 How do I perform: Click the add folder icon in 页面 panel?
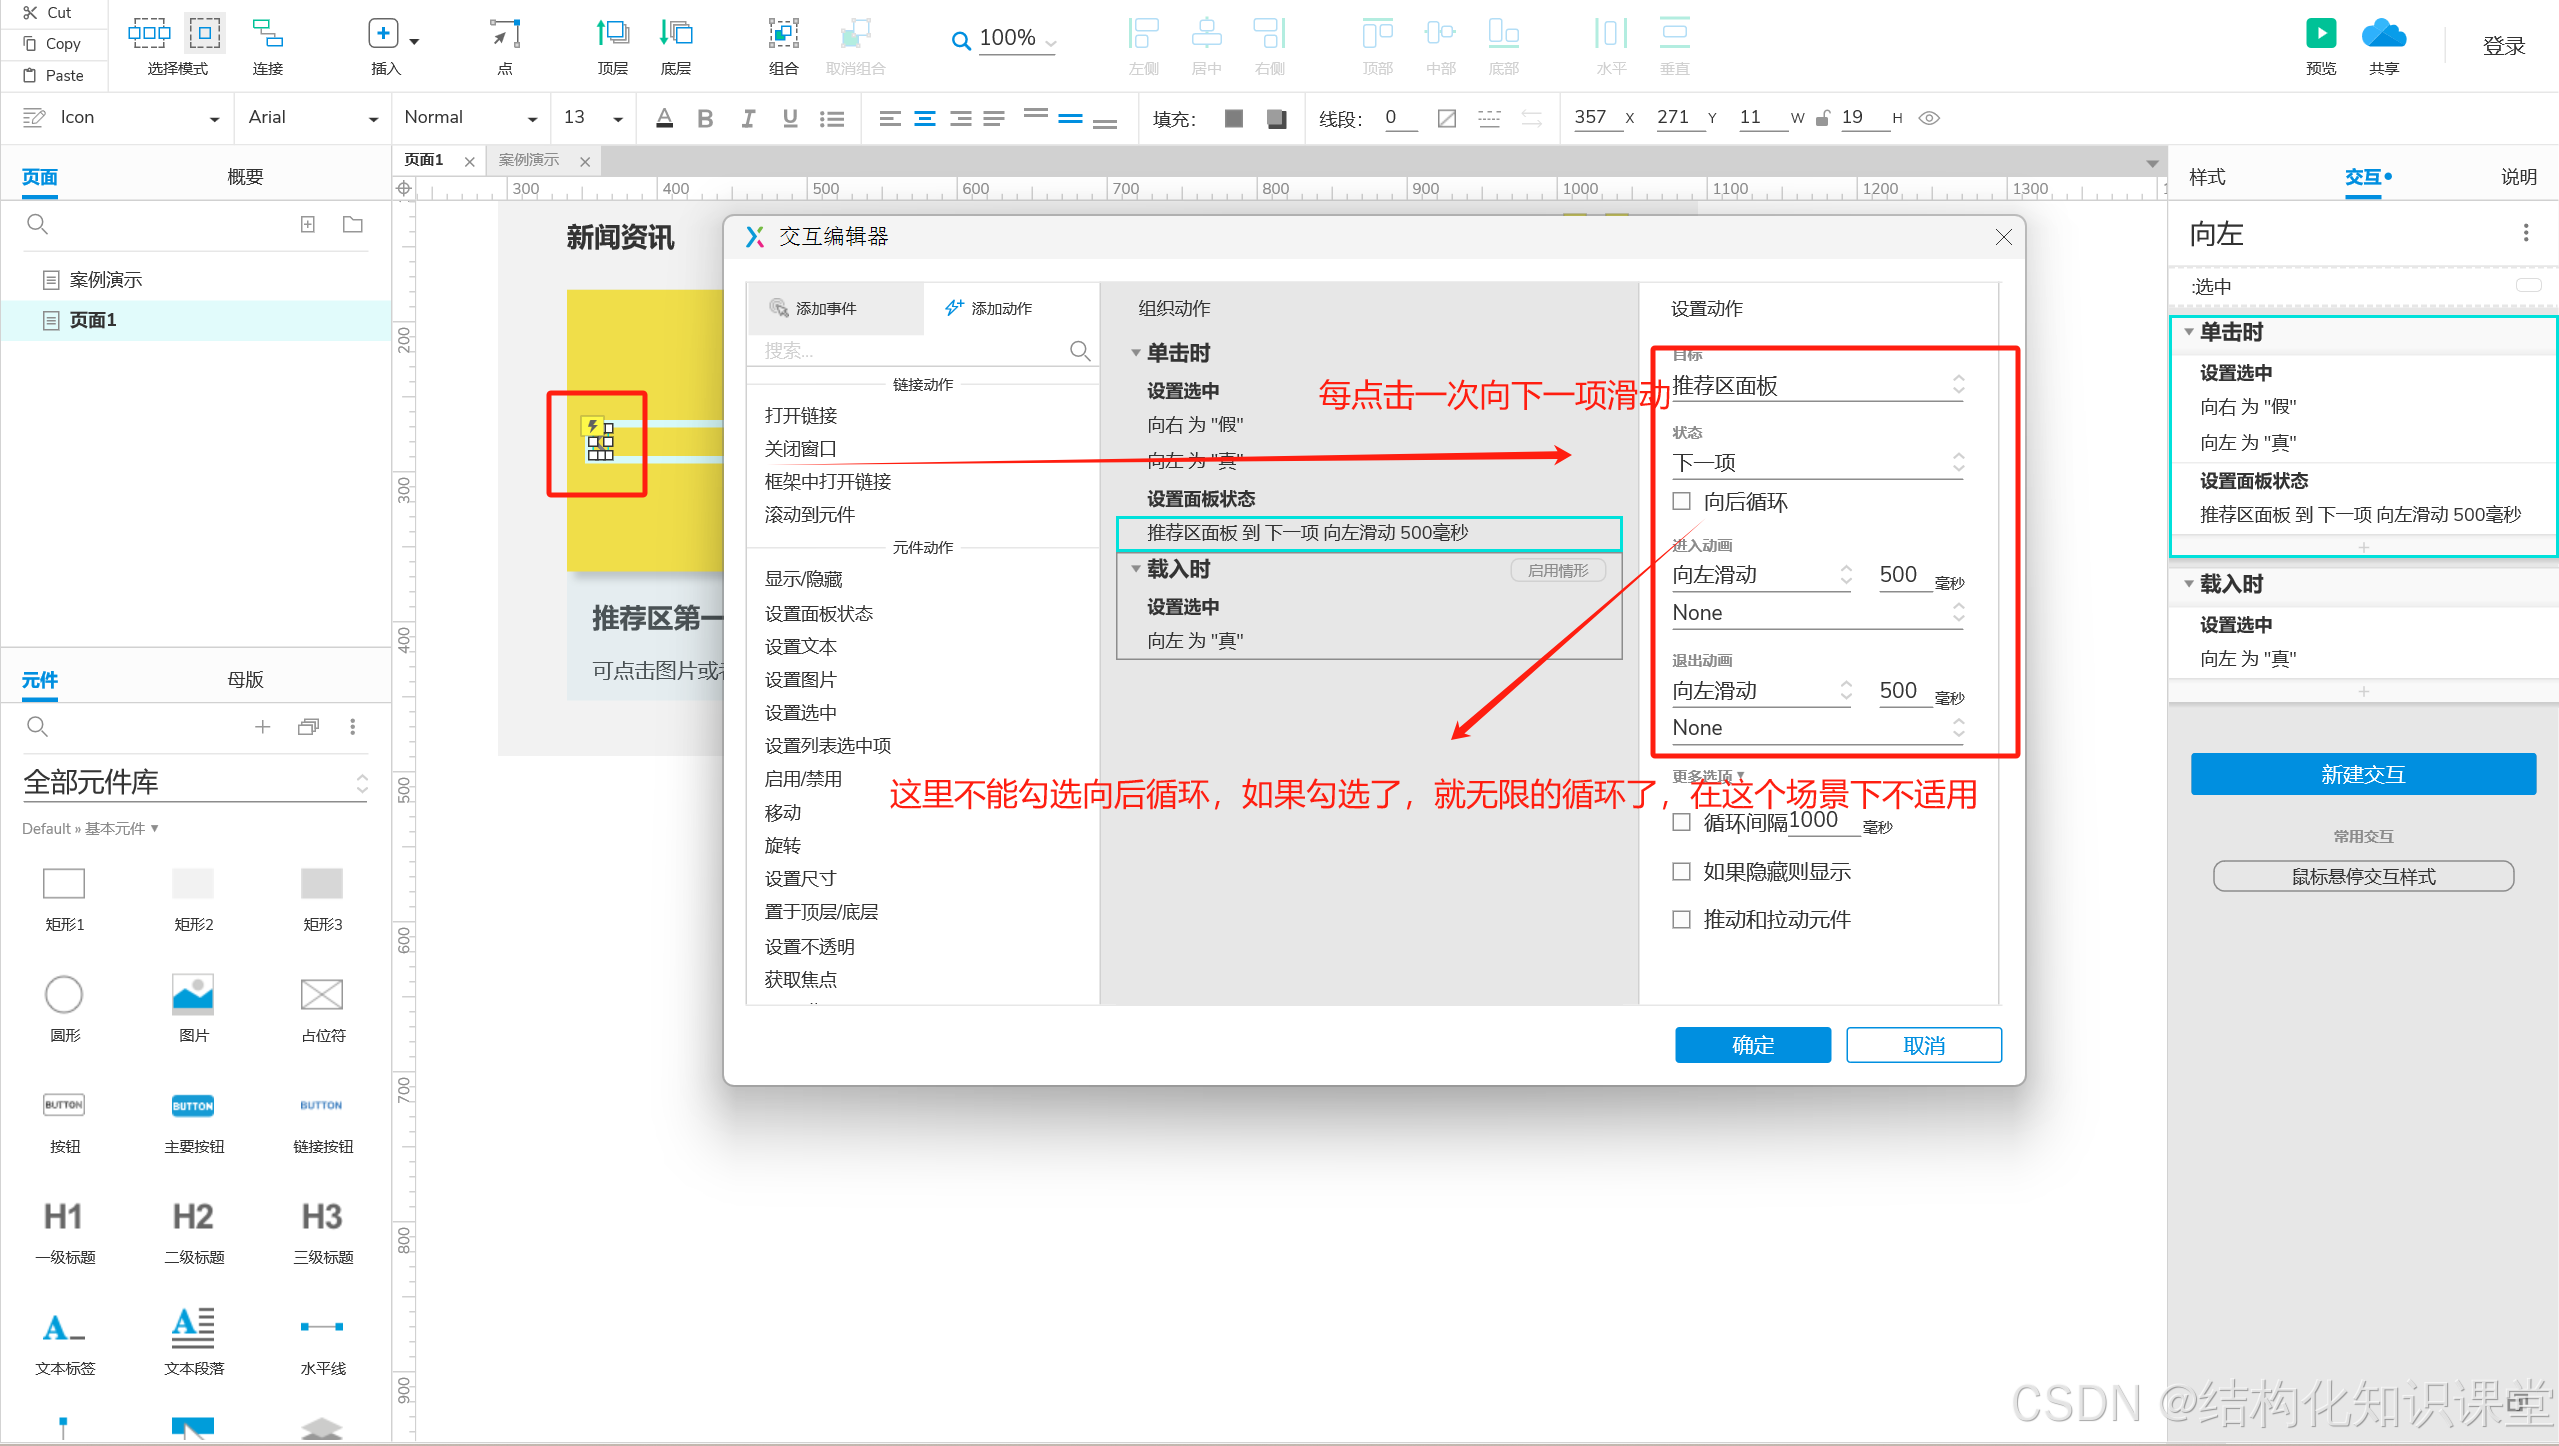(x=353, y=224)
